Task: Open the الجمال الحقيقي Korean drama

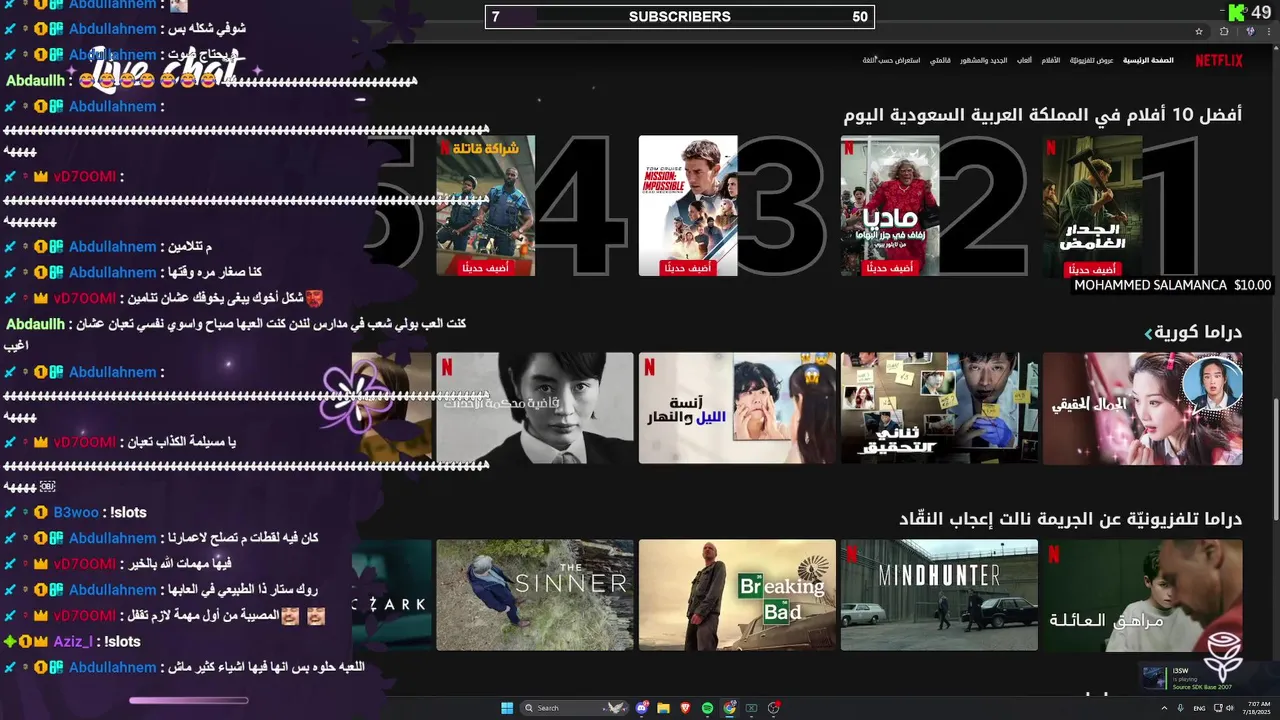Action: click(1143, 408)
